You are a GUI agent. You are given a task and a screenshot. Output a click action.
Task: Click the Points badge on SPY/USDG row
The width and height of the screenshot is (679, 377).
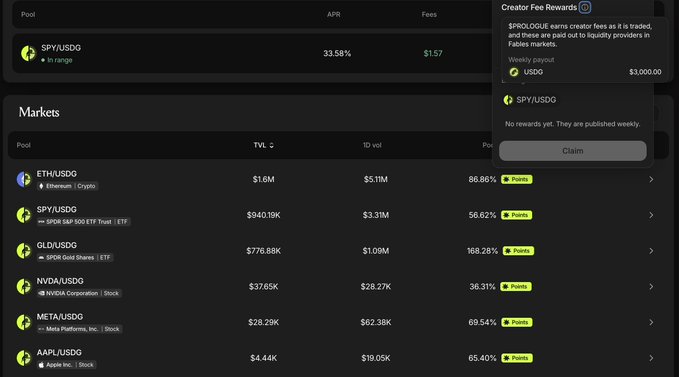pyautogui.click(x=517, y=215)
